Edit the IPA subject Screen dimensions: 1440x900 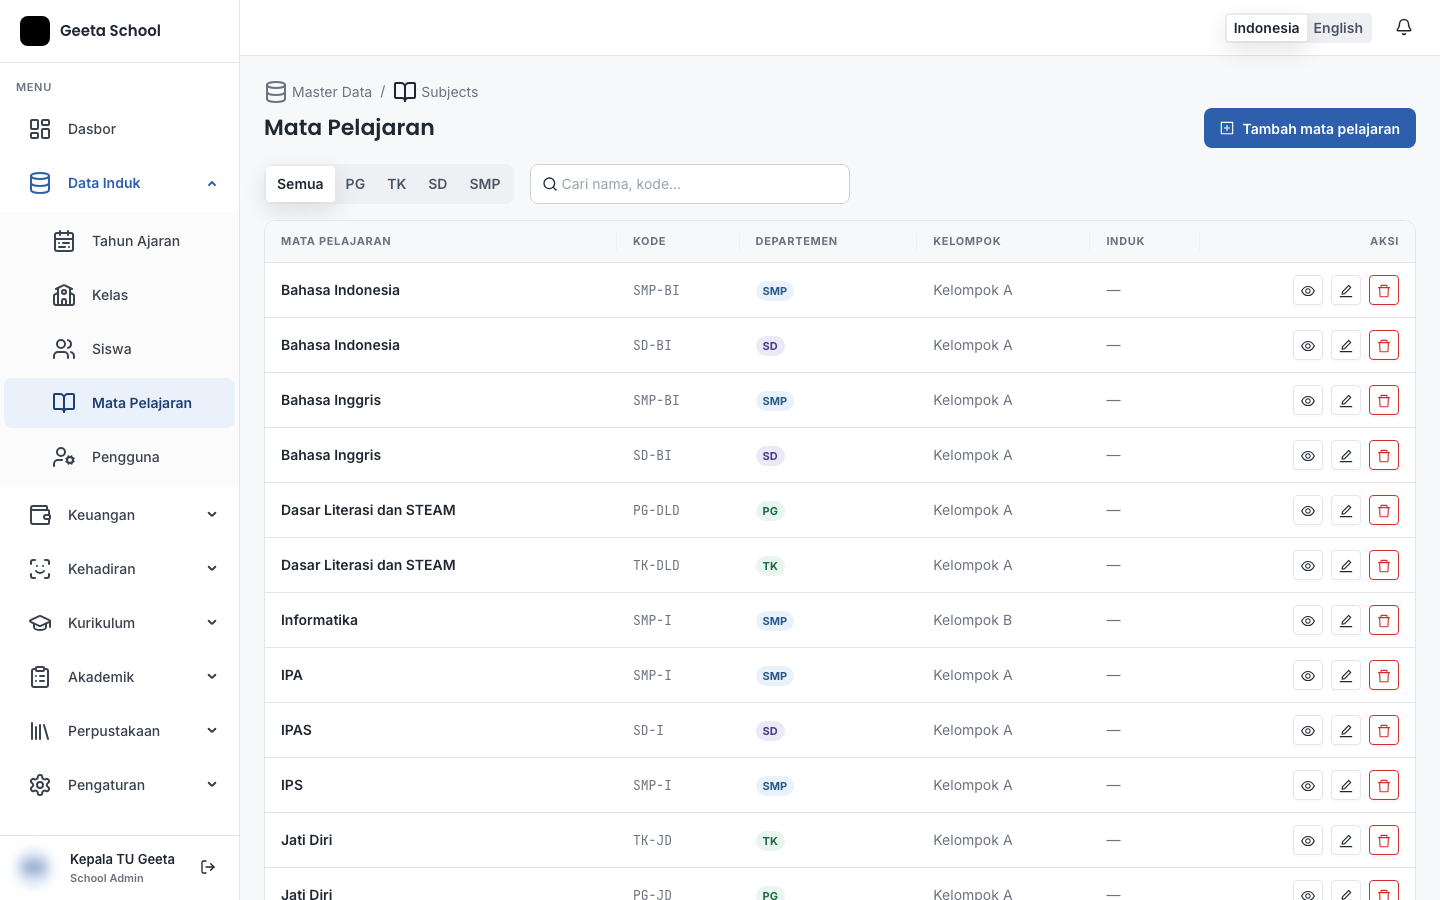(1346, 676)
